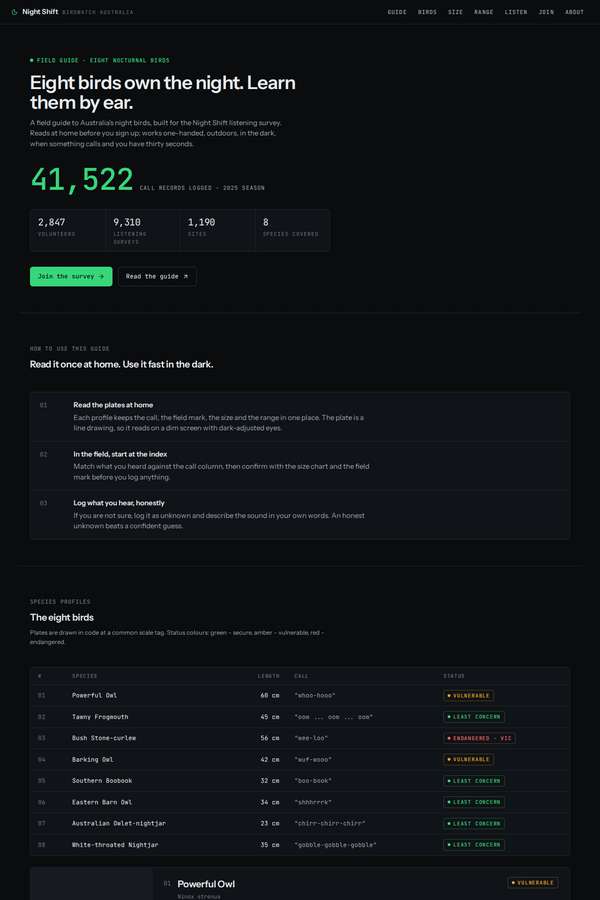Select the White-throated Nightjar row name
The height and width of the screenshot is (900, 600).
tap(115, 845)
